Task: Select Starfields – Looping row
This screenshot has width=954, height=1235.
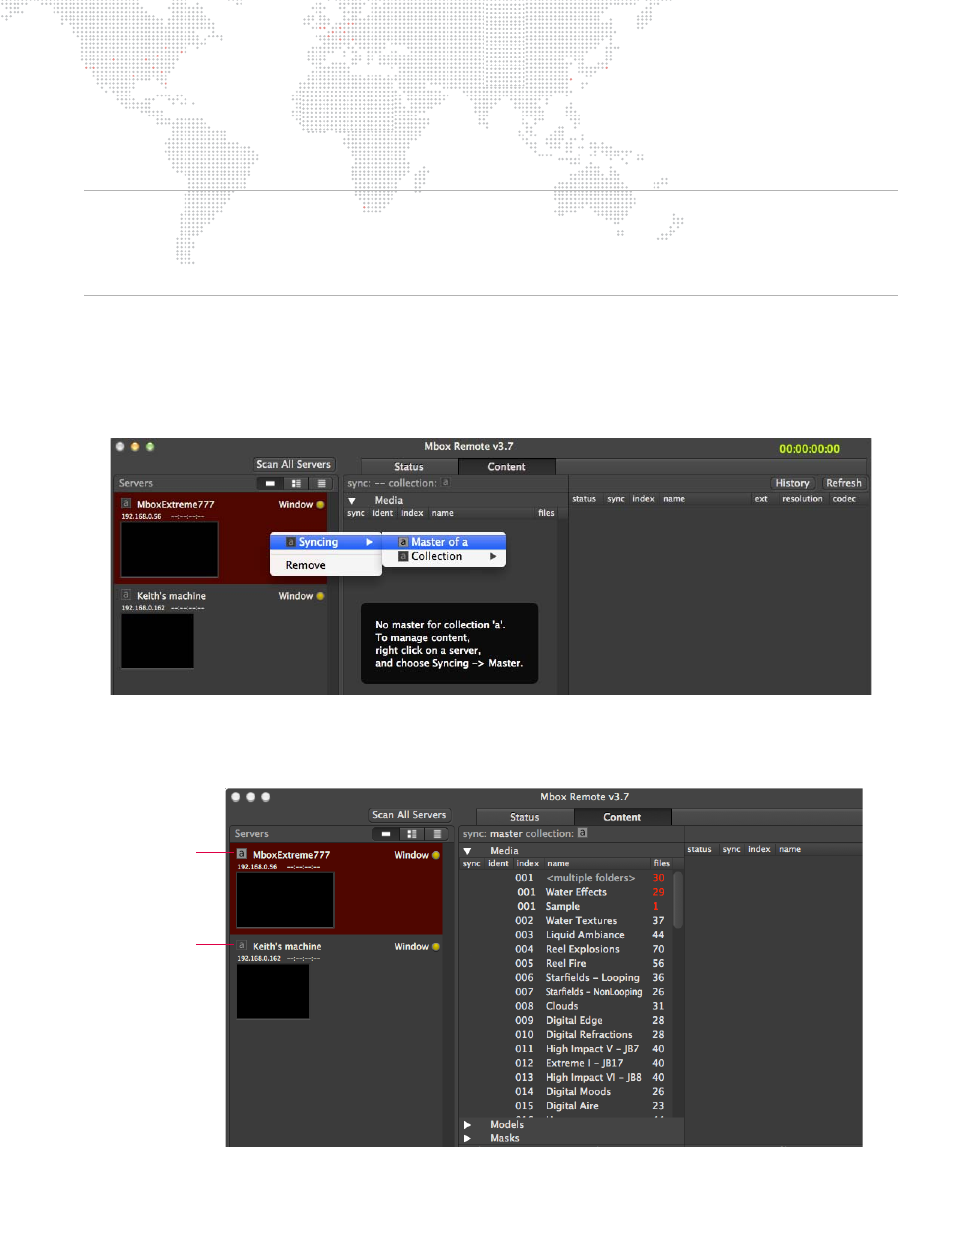Action: point(565,977)
